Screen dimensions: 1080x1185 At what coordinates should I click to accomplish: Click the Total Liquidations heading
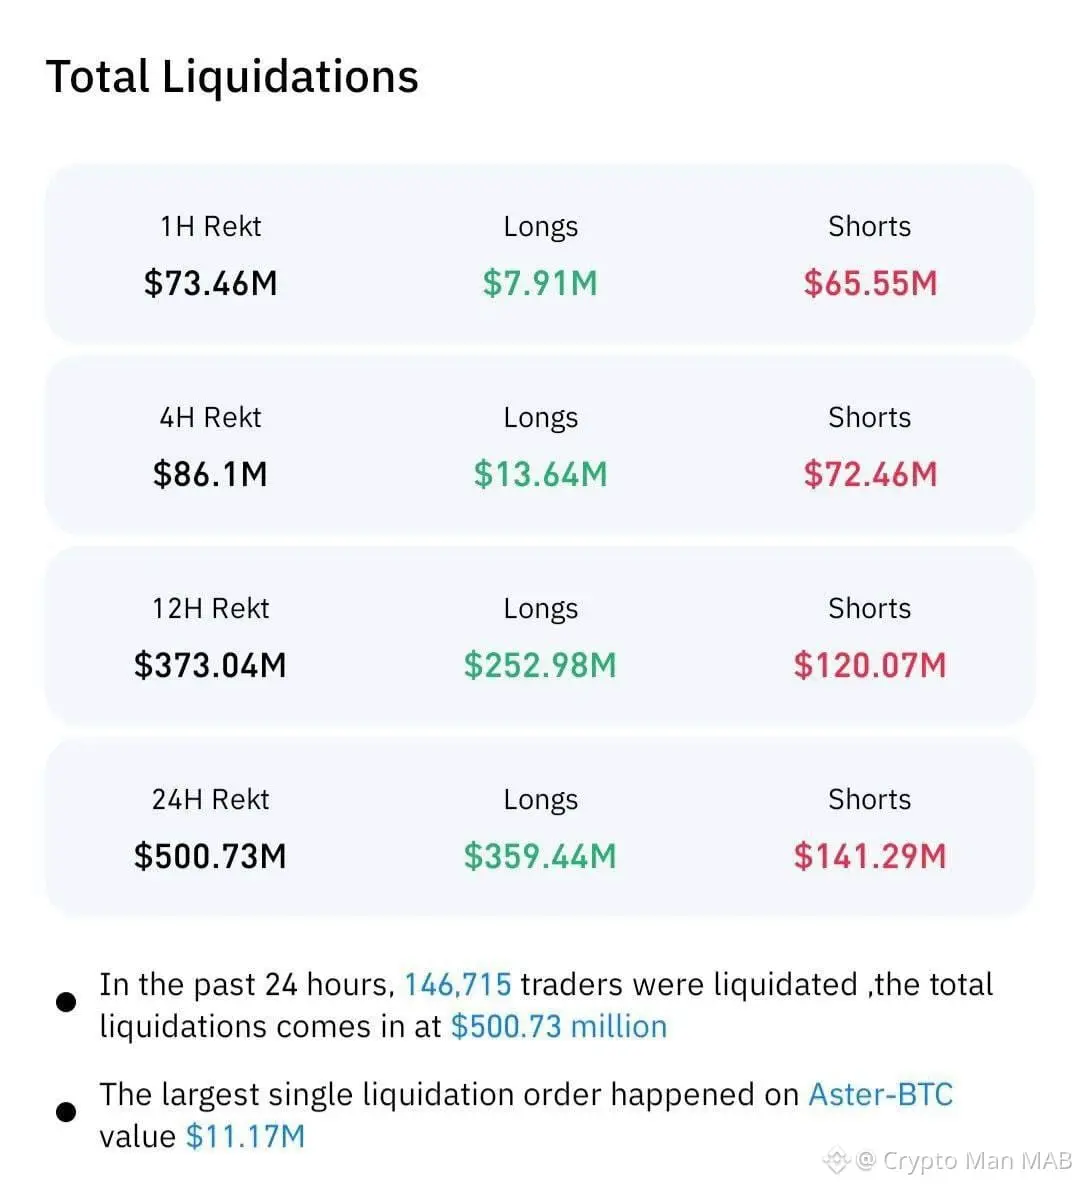pos(232,77)
